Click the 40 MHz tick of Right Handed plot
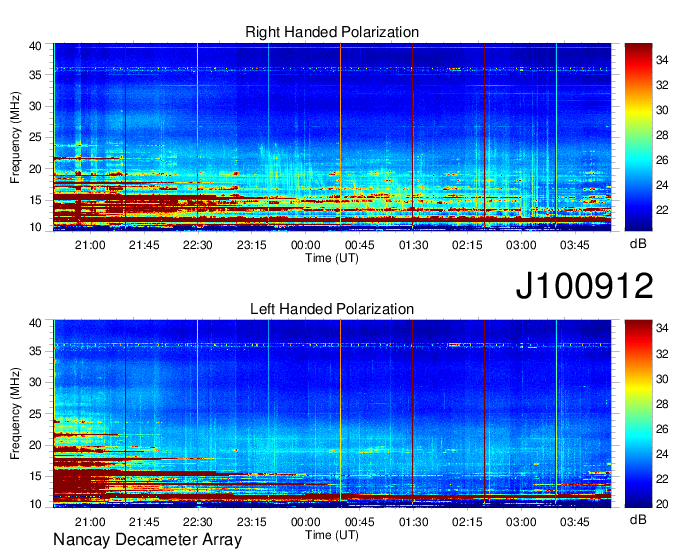 (x=36, y=46)
